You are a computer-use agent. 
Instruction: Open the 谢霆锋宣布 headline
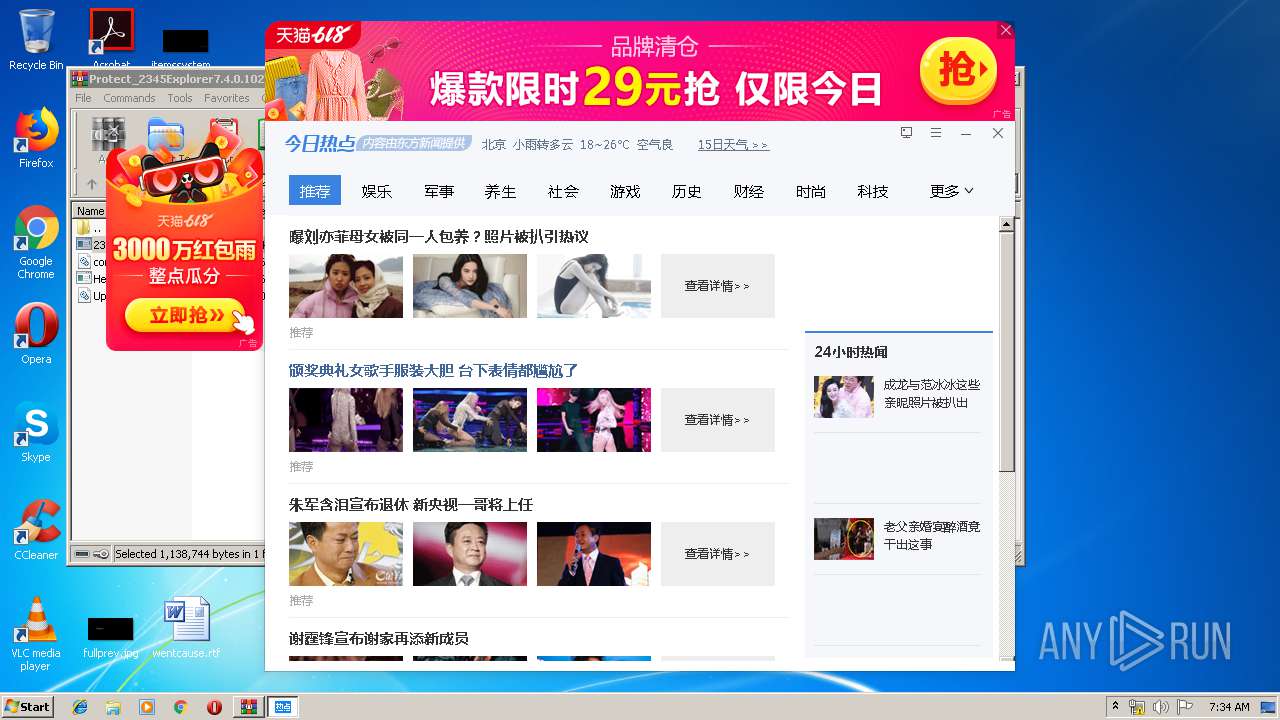coord(379,639)
